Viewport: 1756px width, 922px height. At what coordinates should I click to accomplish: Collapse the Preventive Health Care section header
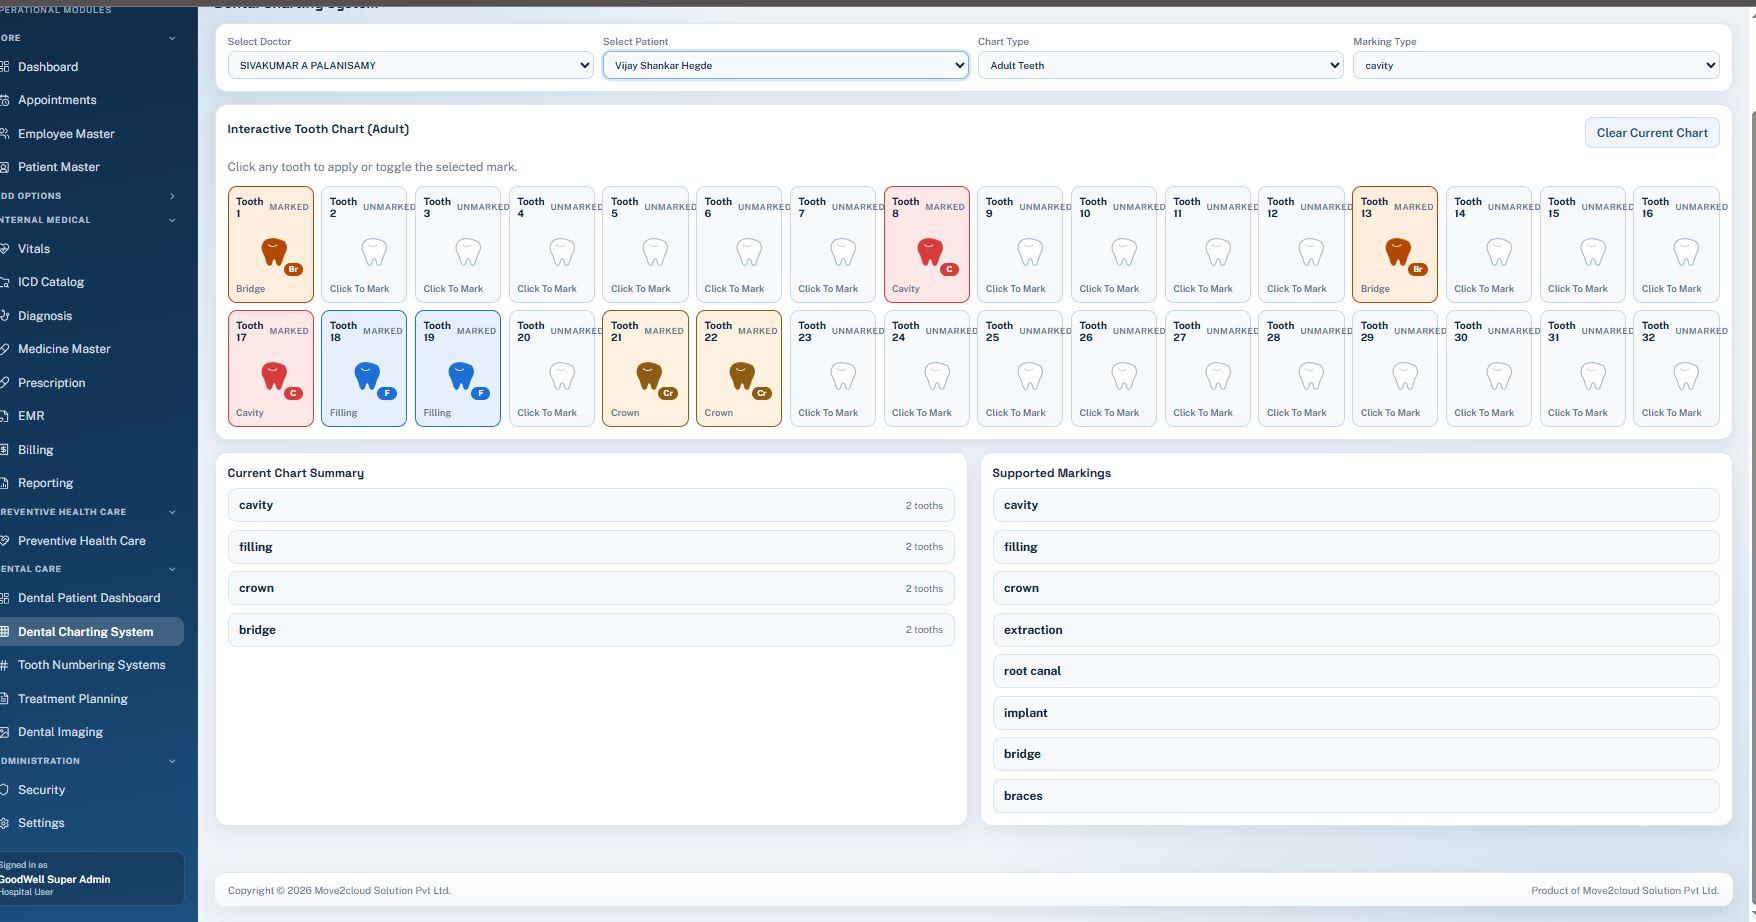pos(88,512)
